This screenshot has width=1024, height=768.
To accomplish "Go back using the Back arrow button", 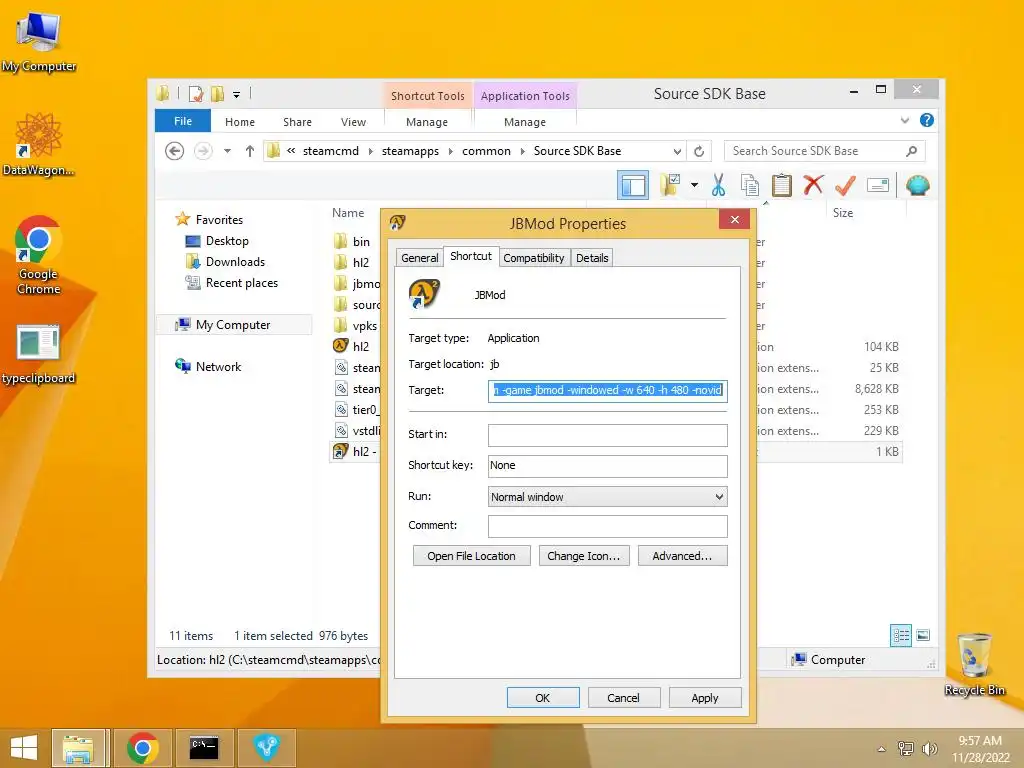I will (174, 151).
